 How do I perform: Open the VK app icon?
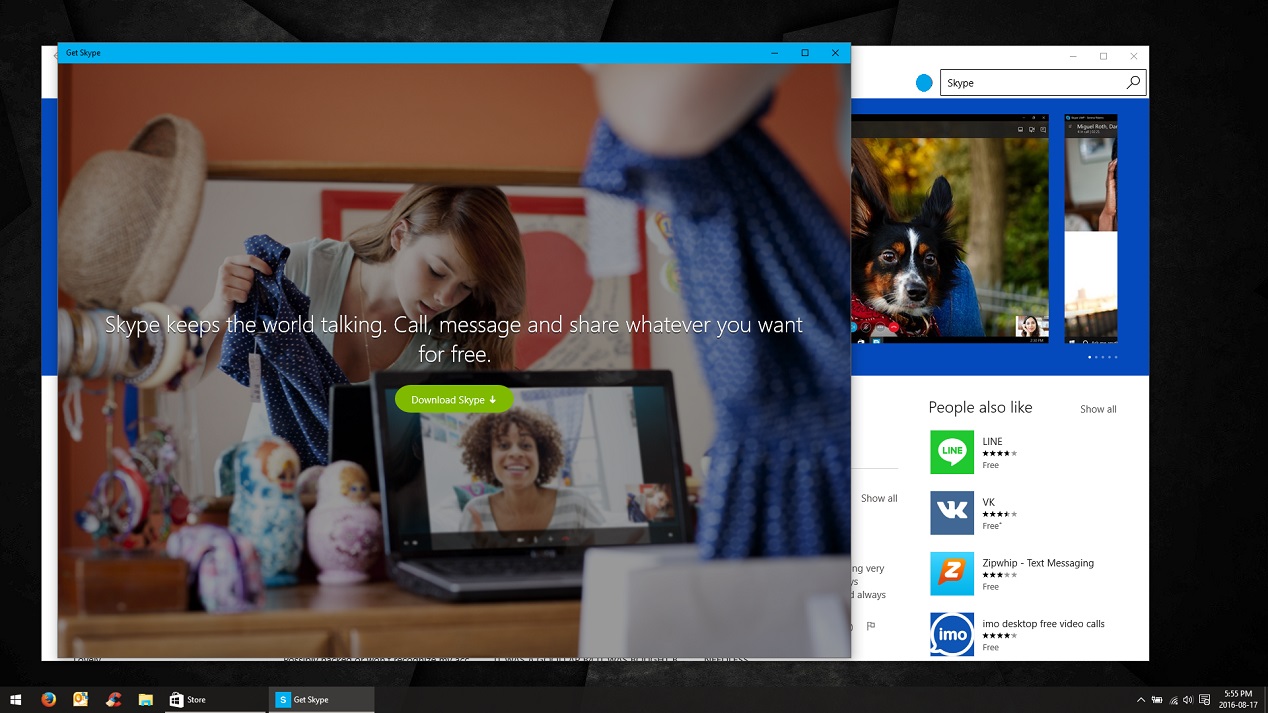coord(952,513)
